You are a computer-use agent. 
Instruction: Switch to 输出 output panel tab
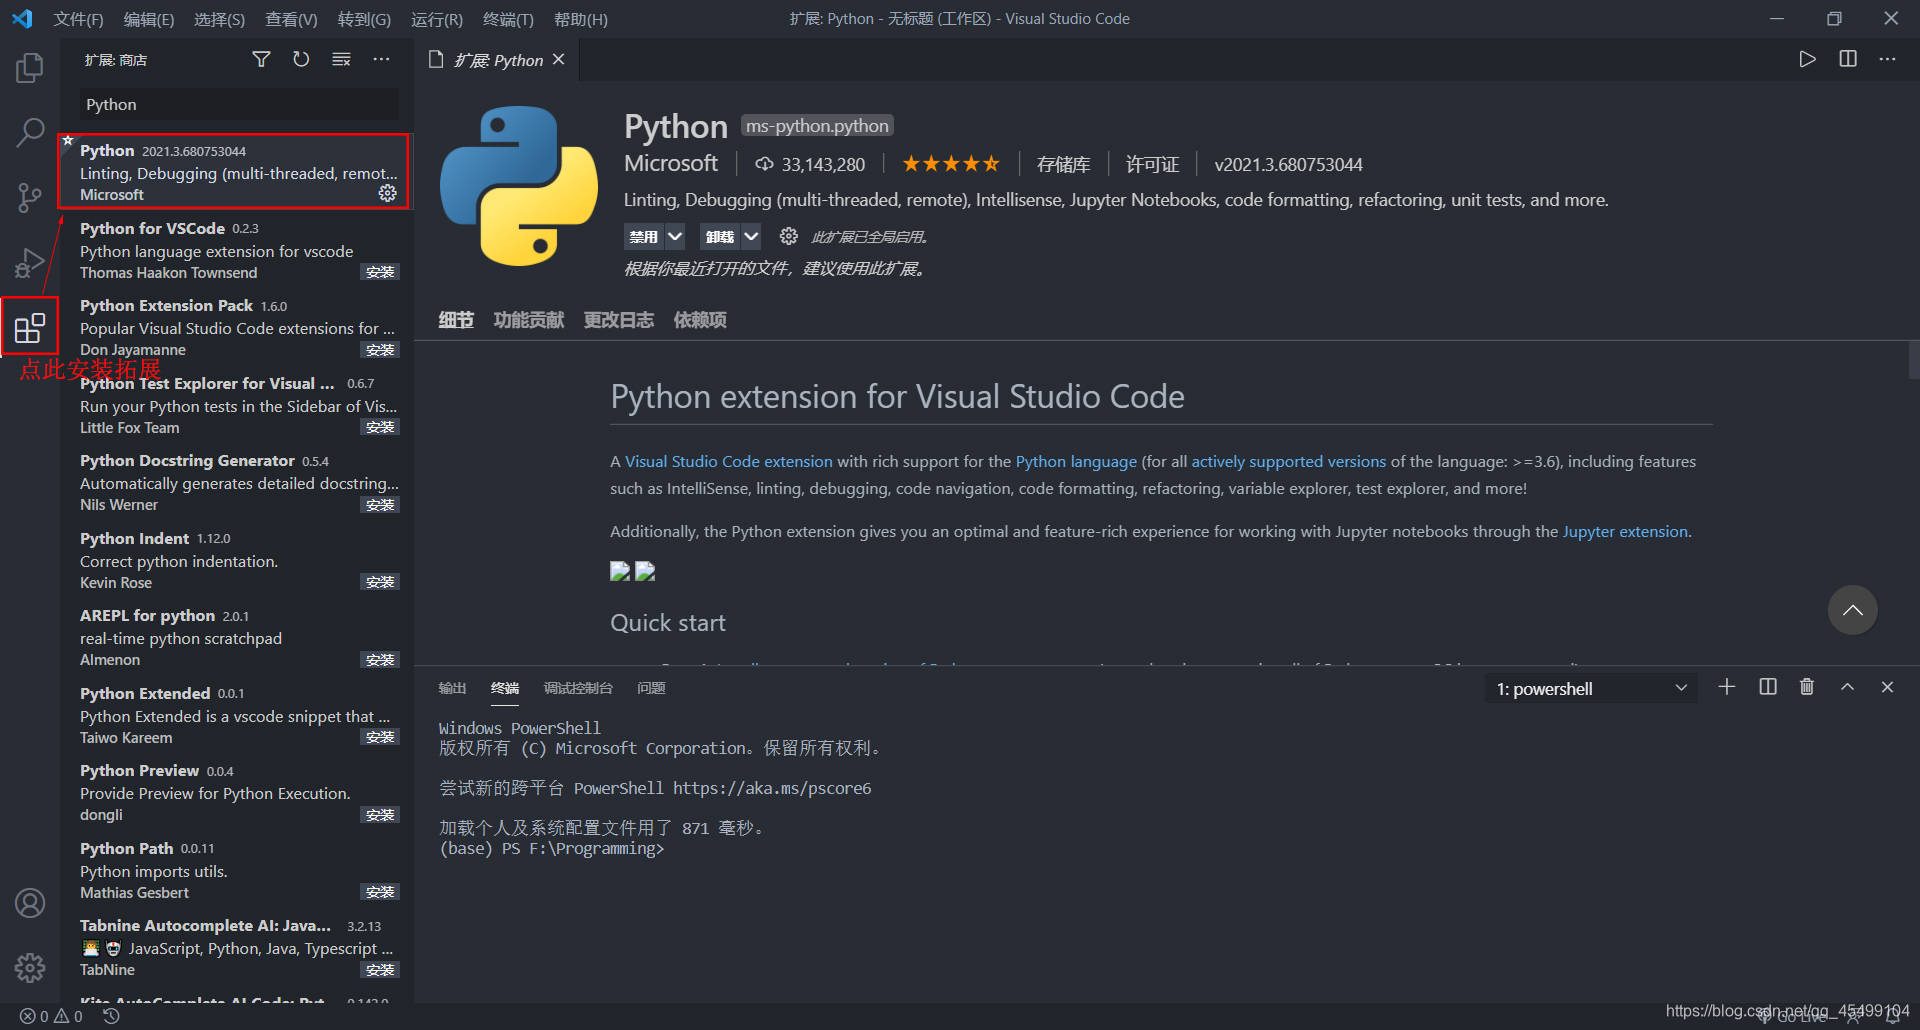point(453,688)
